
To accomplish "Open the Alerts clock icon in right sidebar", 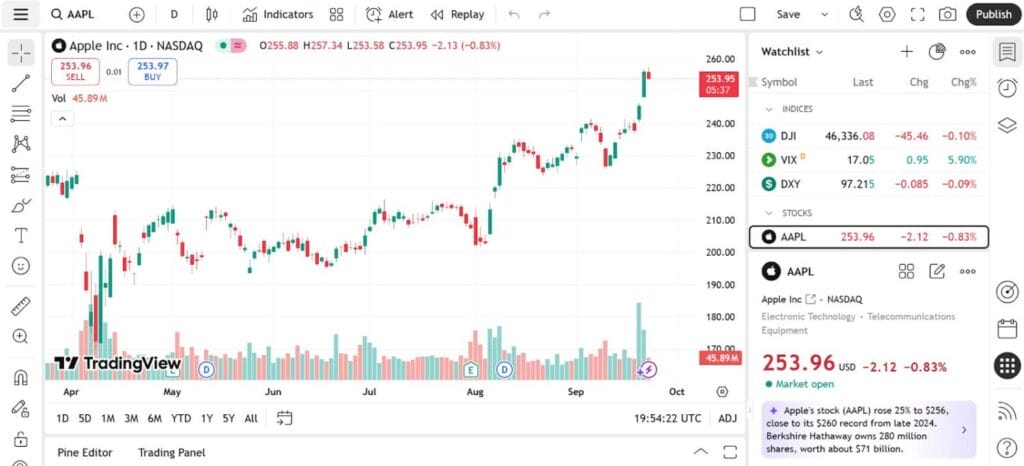I will point(1007,88).
